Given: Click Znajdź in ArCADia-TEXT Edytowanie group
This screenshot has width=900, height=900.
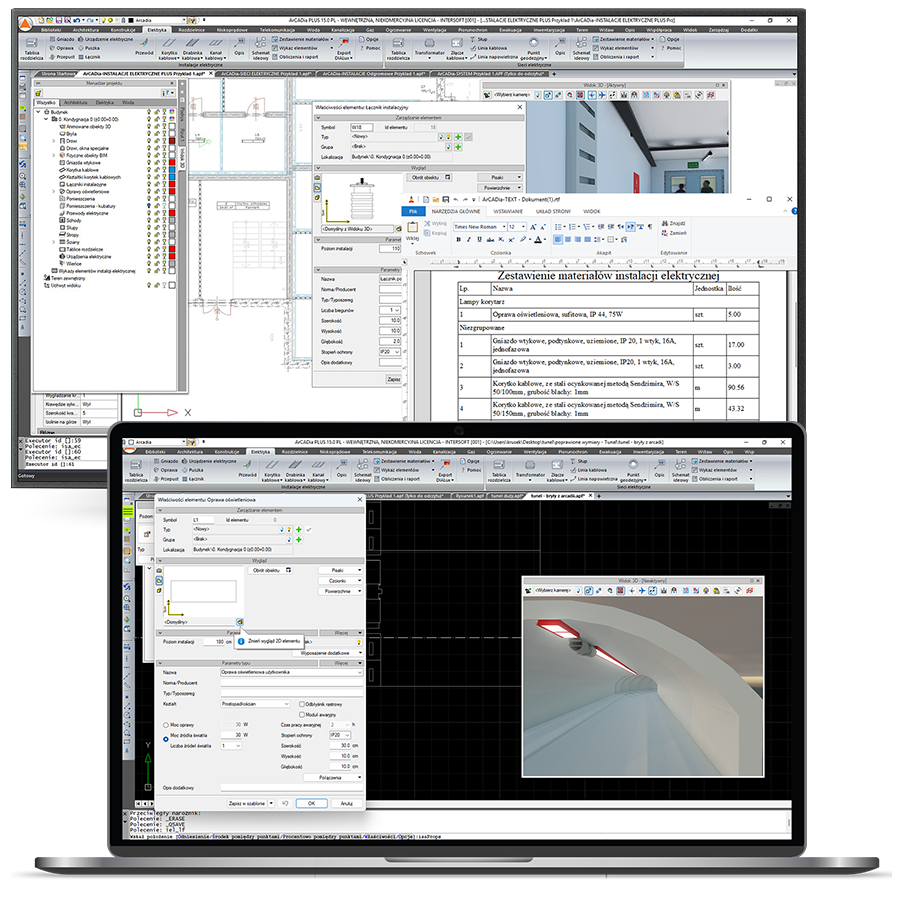Looking at the screenshot, I should (x=674, y=223).
